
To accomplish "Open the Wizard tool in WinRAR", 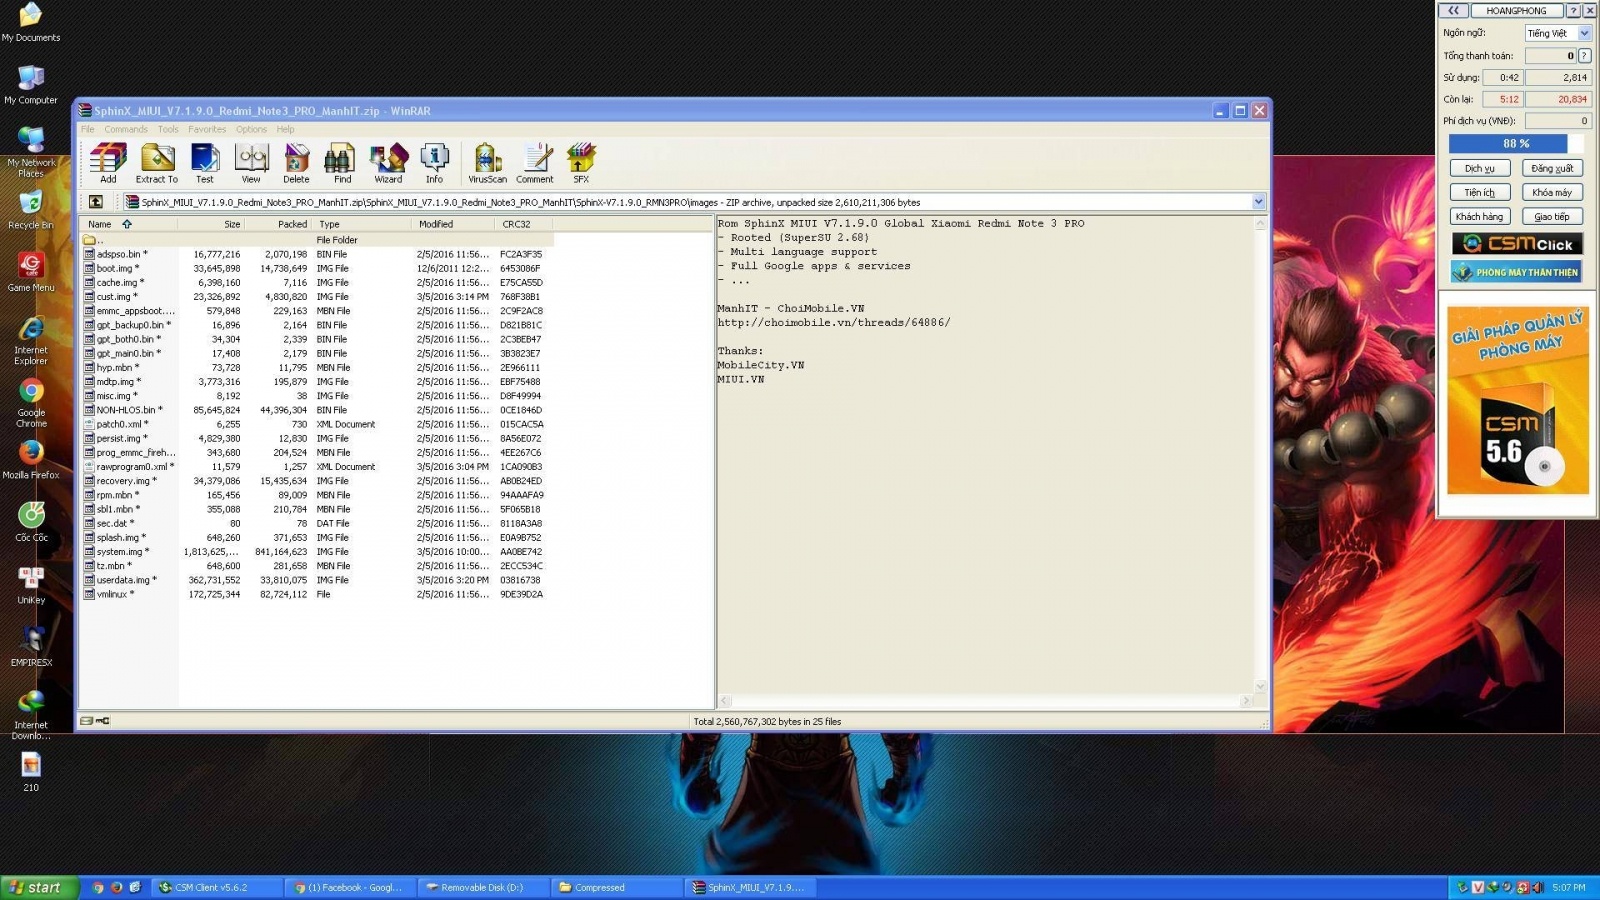I will point(388,162).
